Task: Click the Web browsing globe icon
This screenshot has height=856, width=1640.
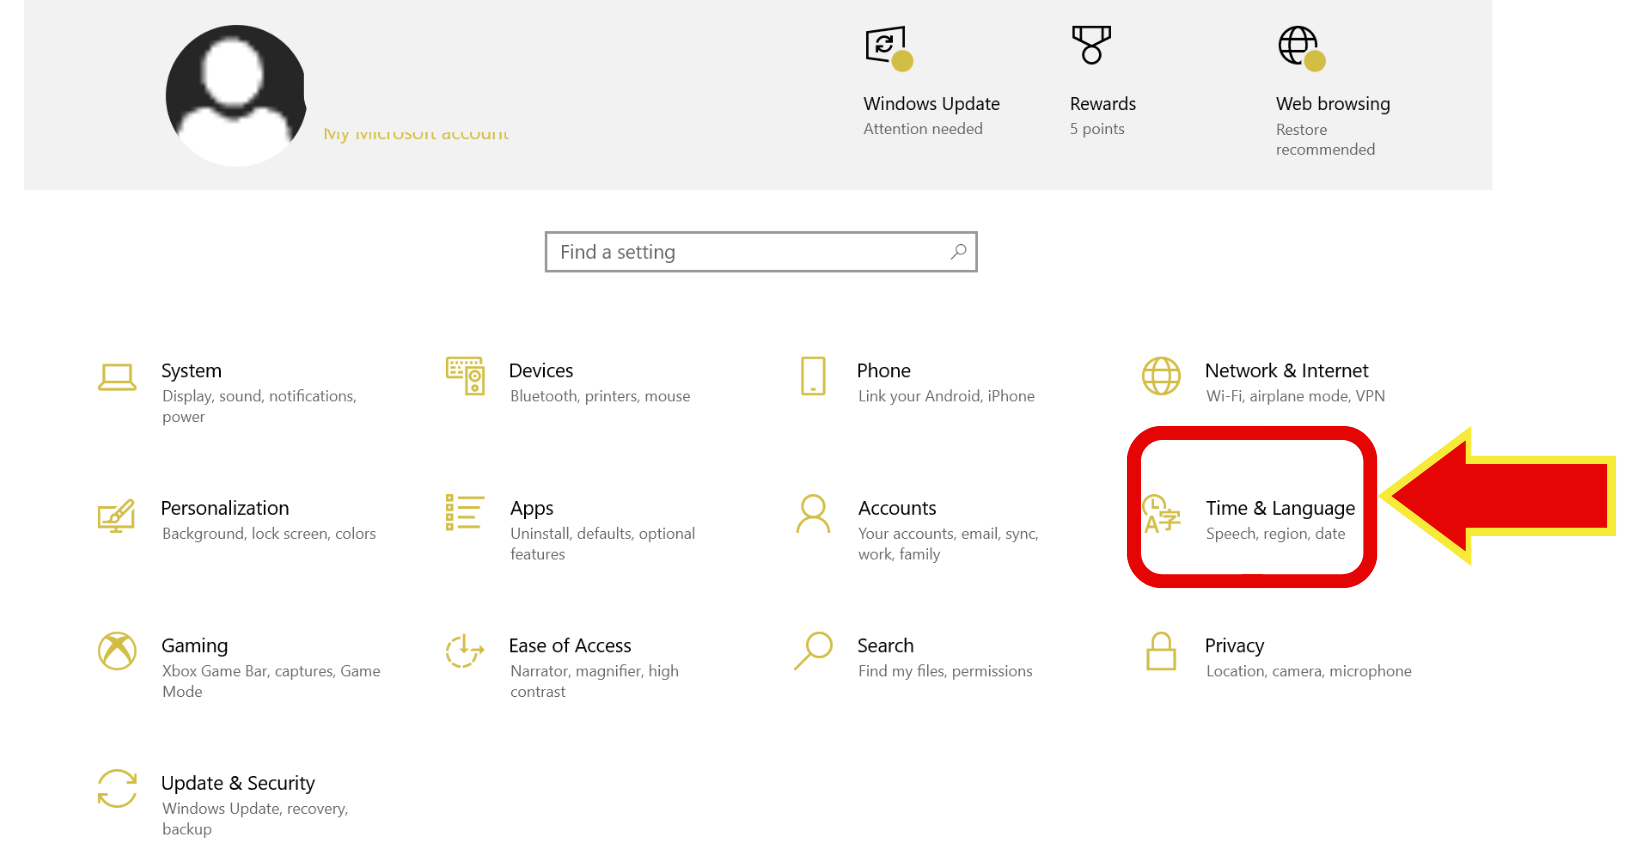Action: tap(1302, 48)
